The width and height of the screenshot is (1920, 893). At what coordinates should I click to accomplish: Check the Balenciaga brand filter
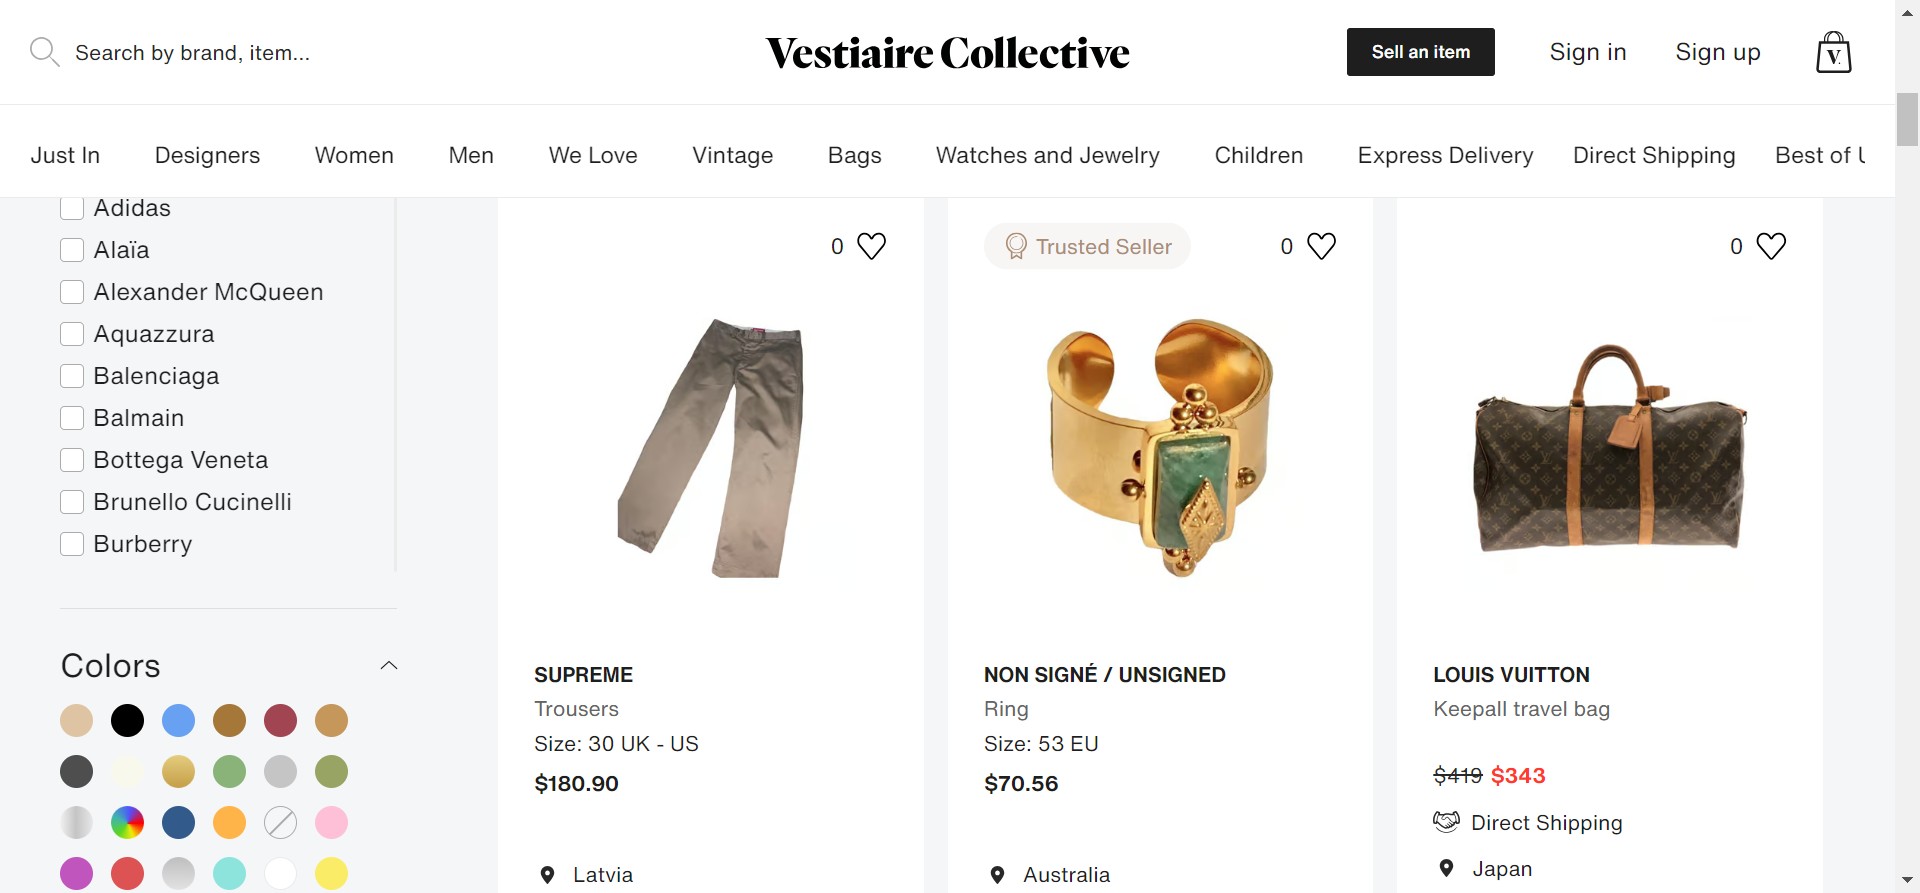click(x=72, y=376)
